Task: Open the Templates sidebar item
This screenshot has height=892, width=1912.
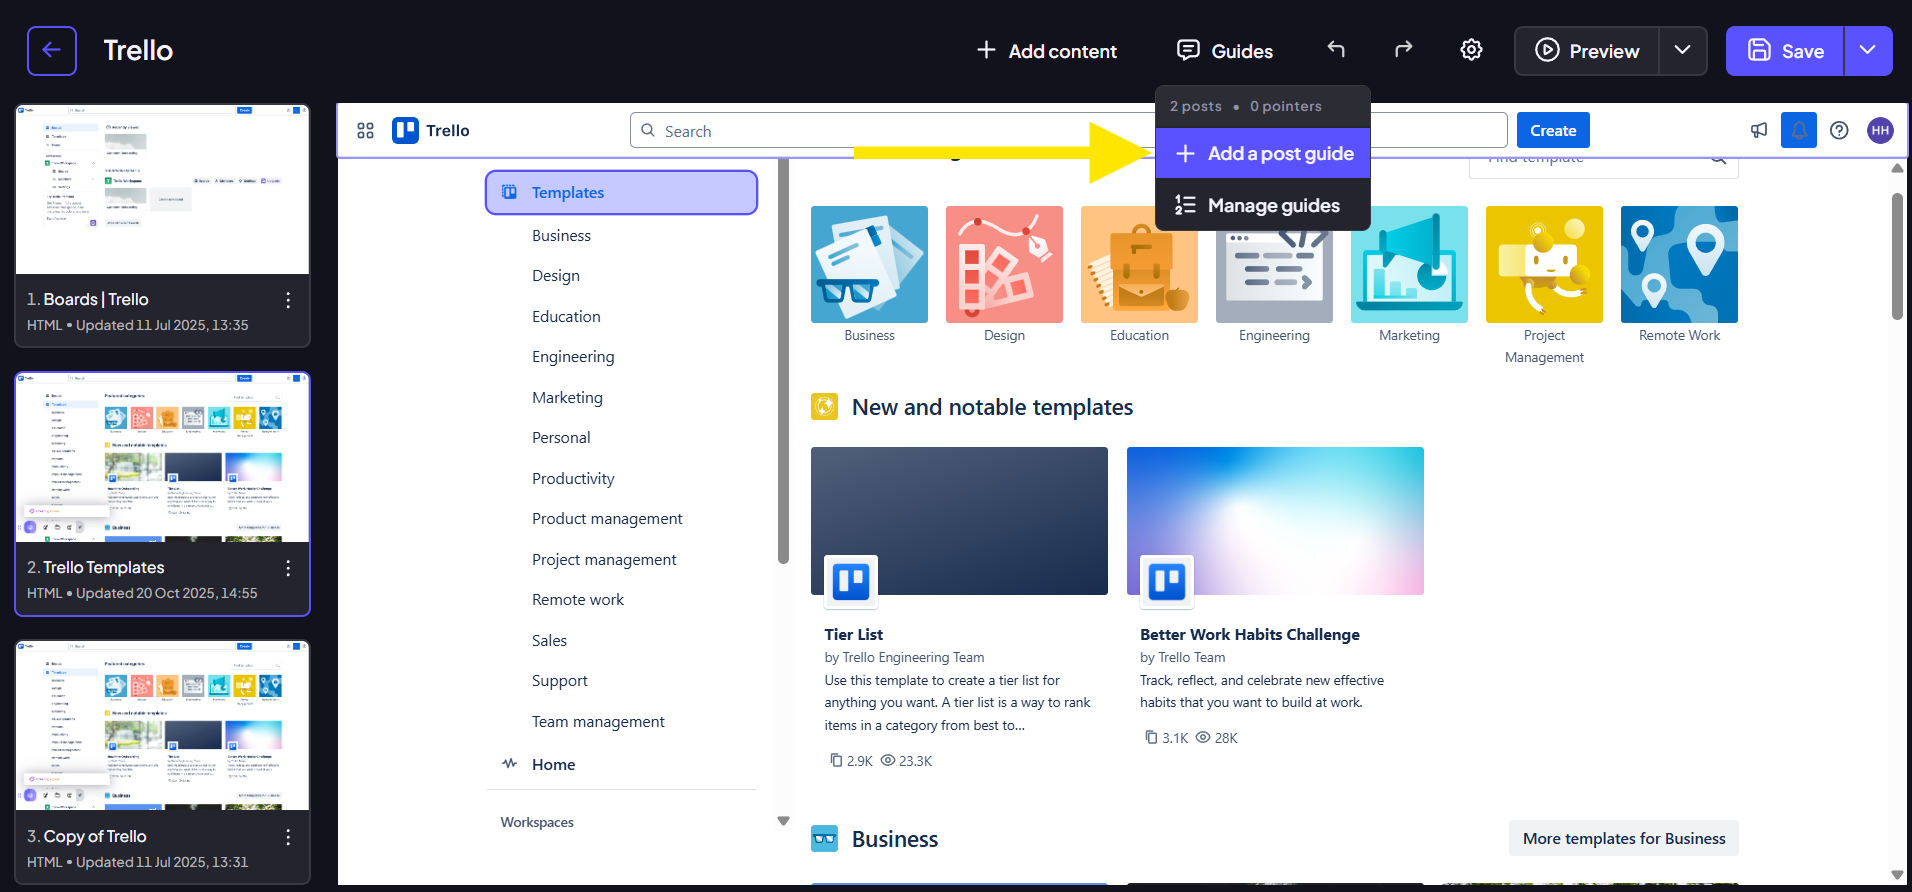Action: pos(621,192)
